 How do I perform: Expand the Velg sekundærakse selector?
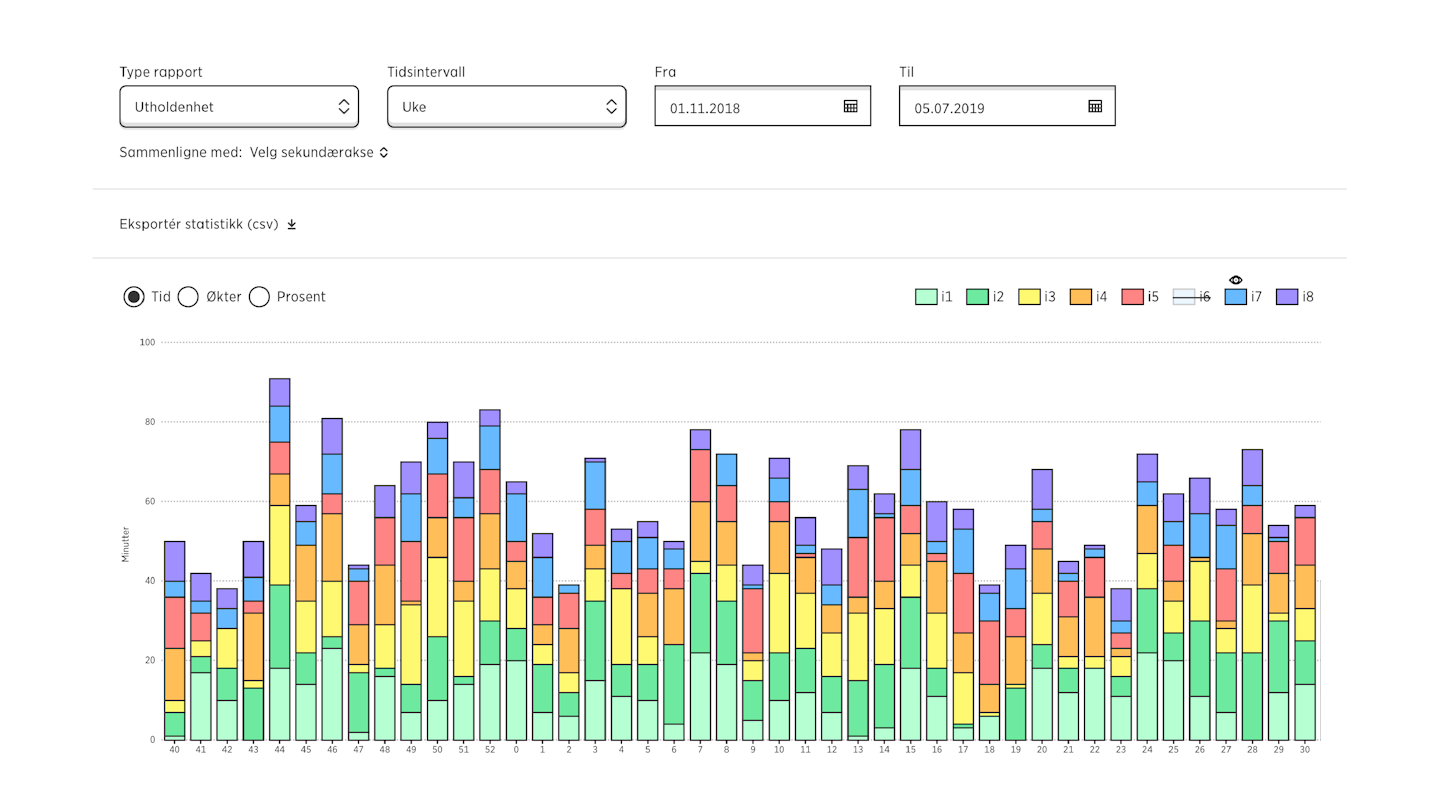tap(318, 153)
